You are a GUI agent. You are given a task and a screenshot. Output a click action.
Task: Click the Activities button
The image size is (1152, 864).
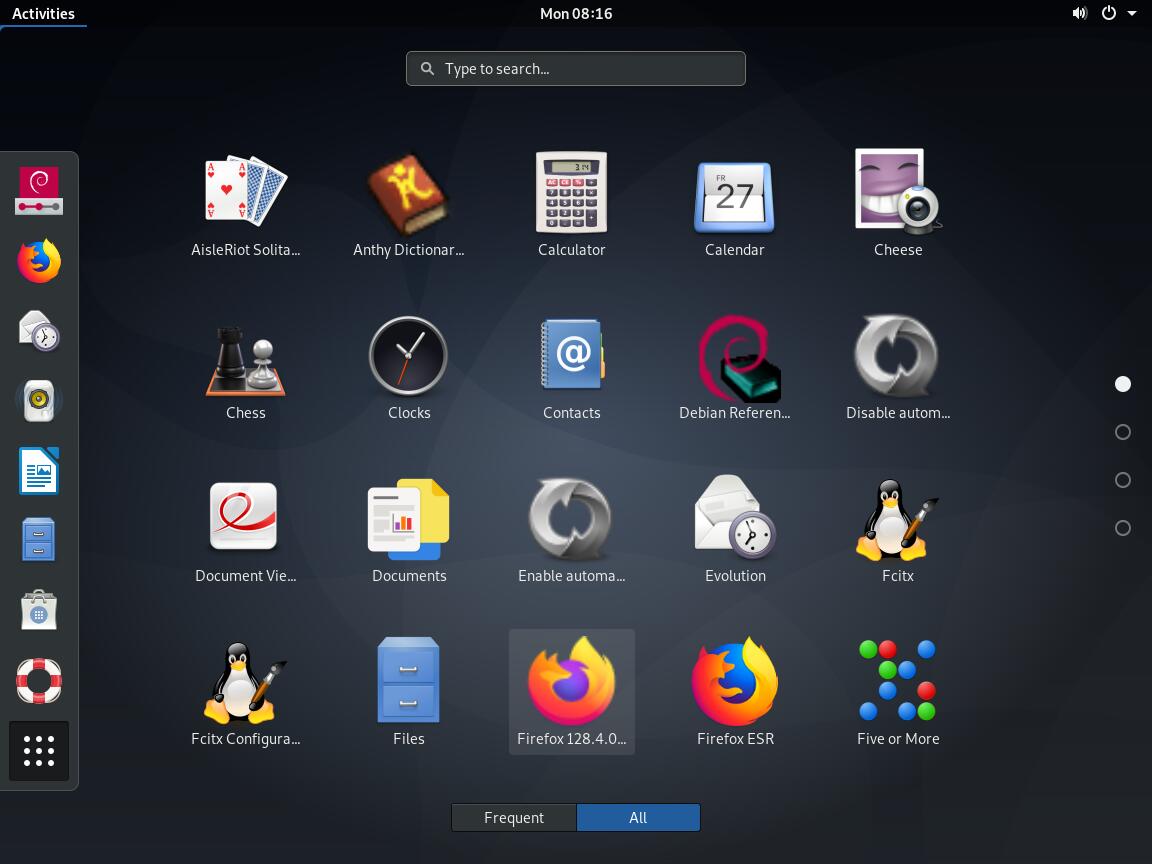[43, 13]
